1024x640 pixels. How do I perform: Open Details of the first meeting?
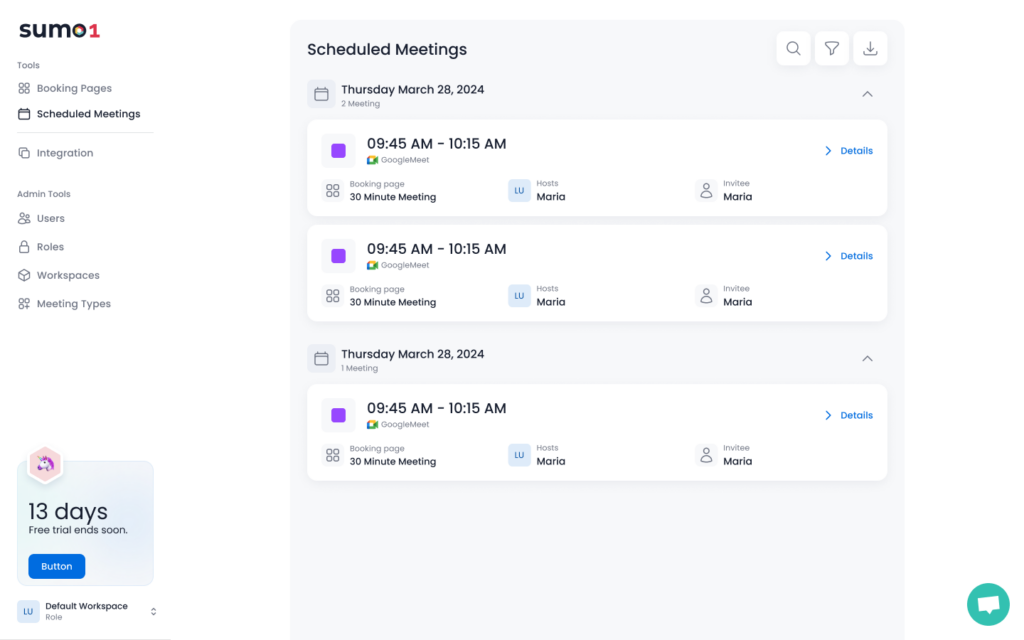848,151
